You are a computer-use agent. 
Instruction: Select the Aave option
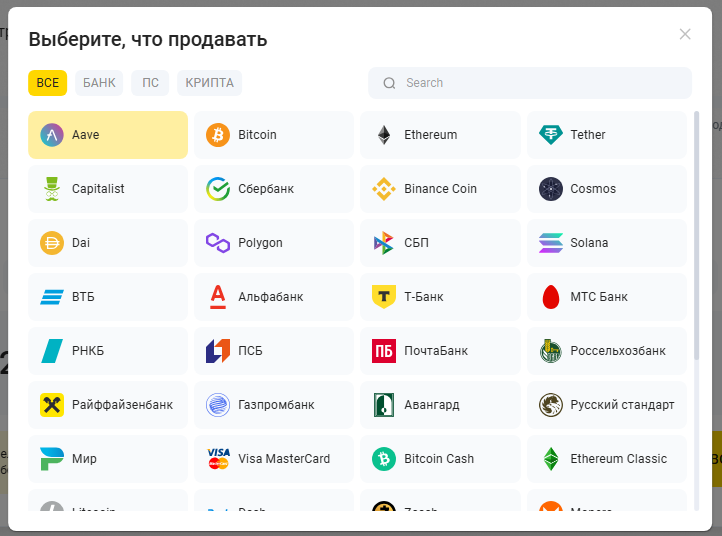click(108, 135)
